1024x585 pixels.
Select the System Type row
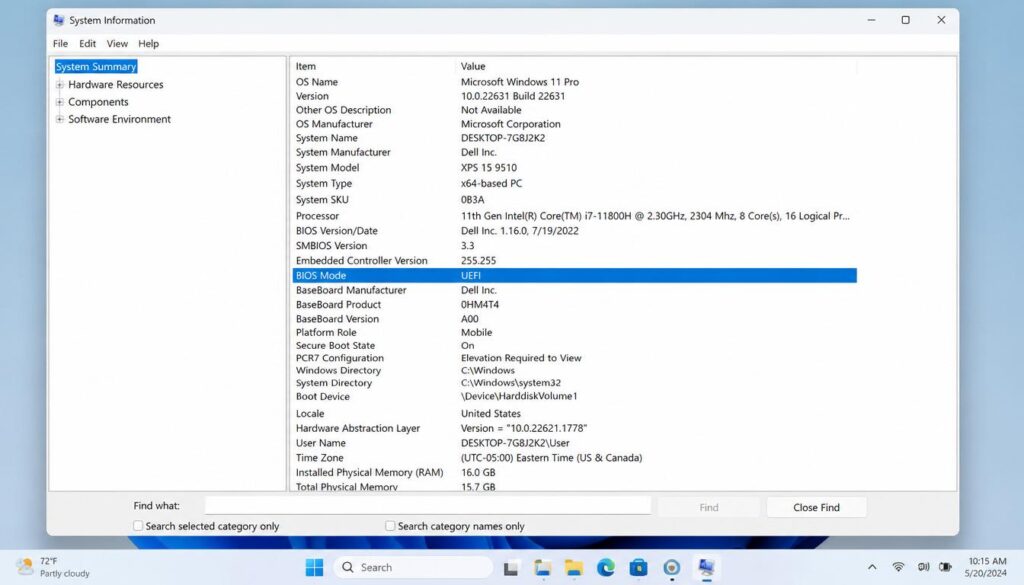click(575, 183)
